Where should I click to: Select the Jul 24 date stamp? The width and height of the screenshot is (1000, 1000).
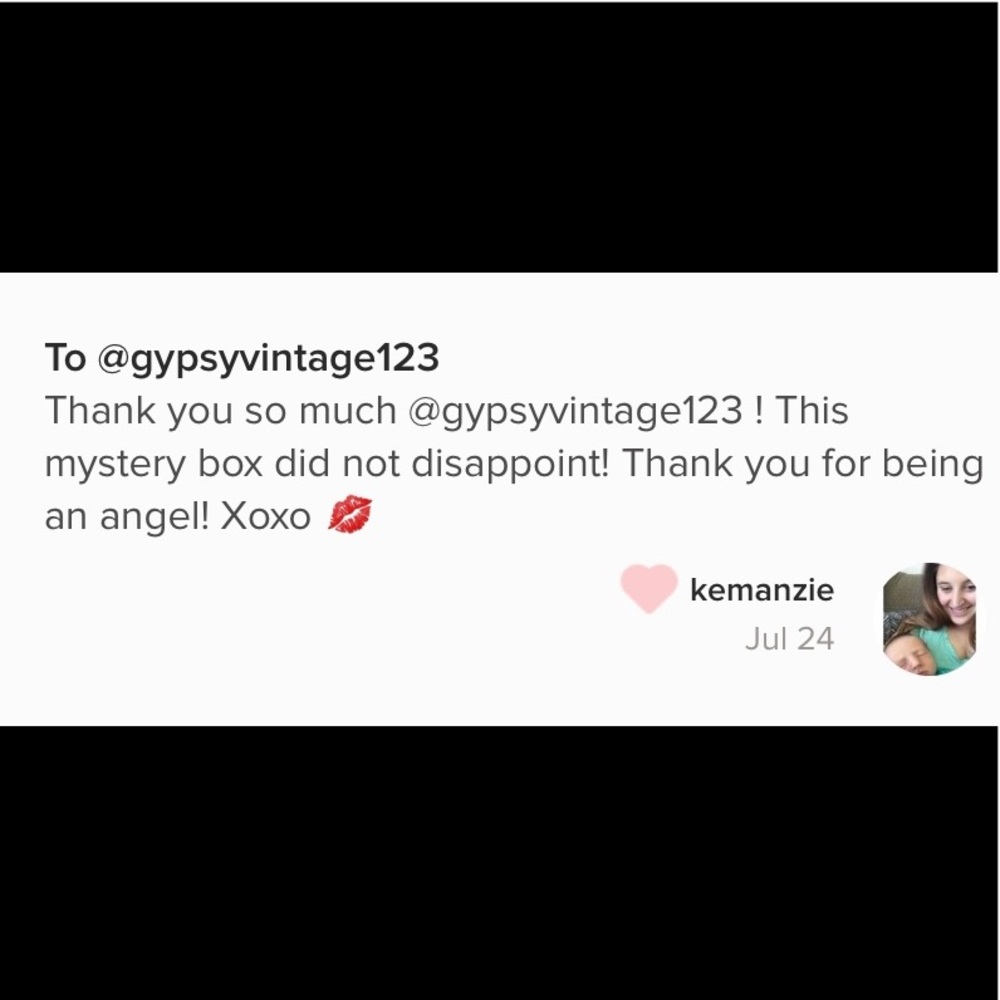pyautogui.click(x=790, y=638)
